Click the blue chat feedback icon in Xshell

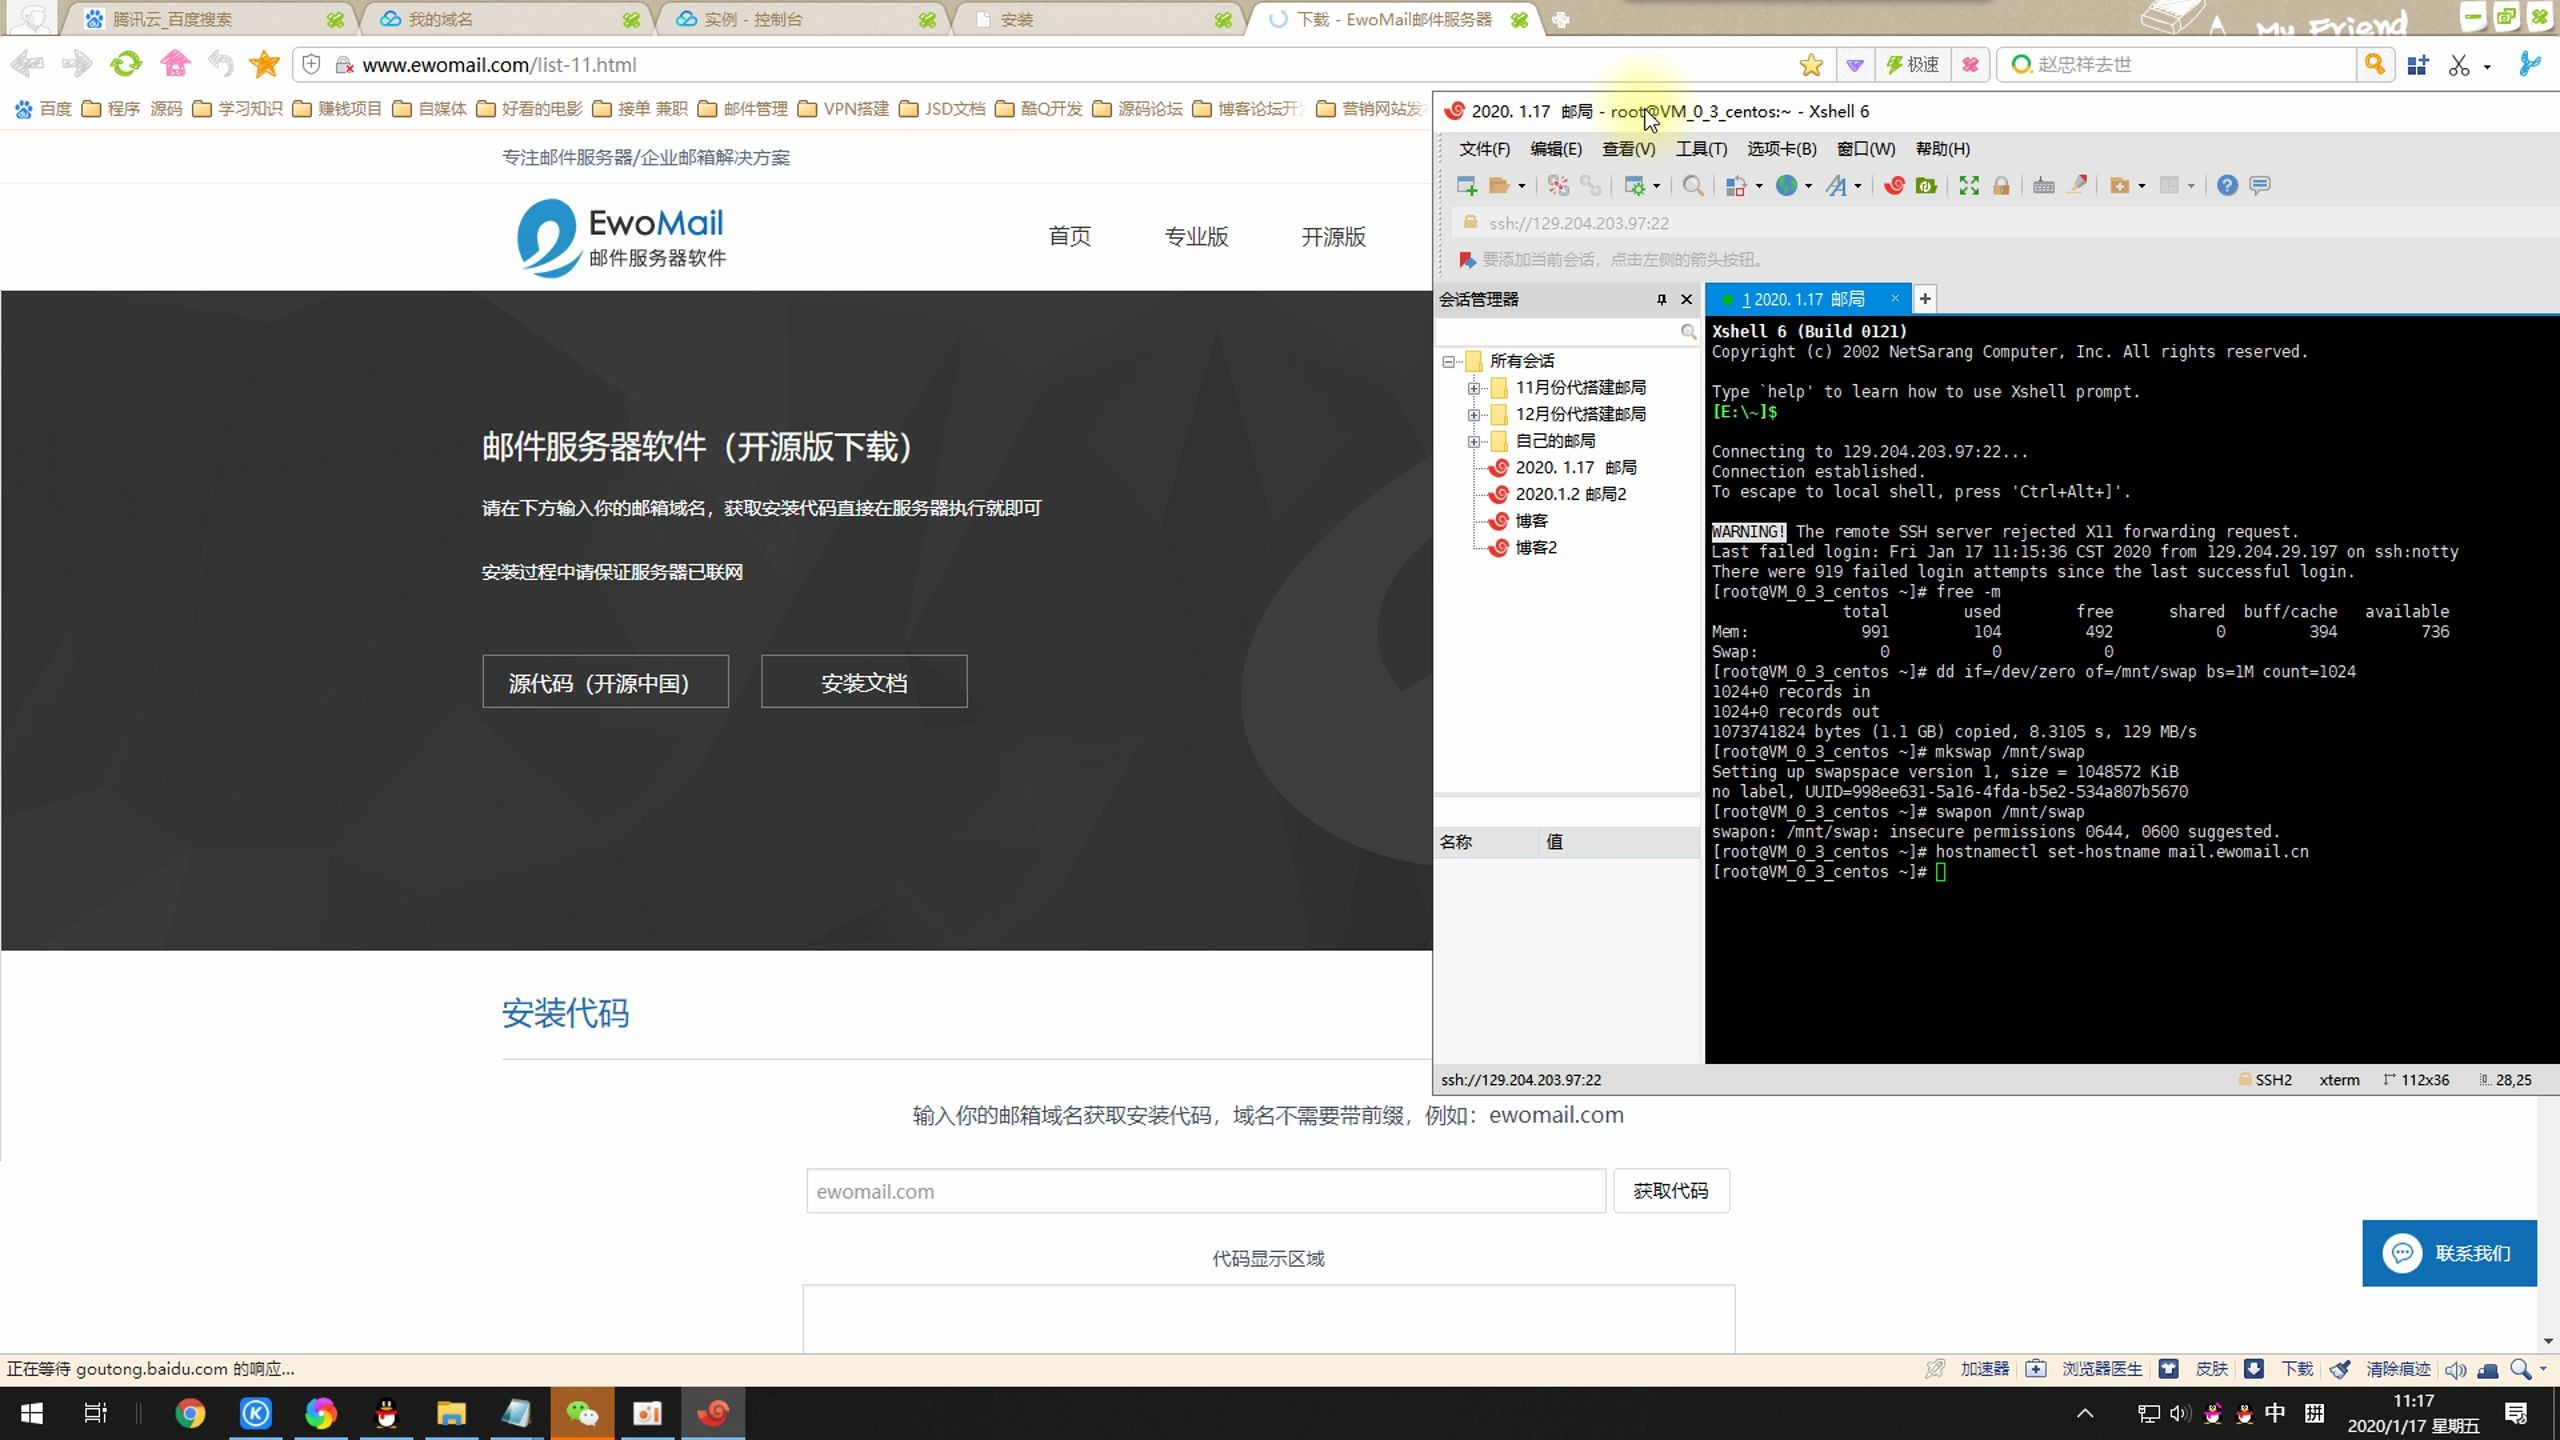2260,185
